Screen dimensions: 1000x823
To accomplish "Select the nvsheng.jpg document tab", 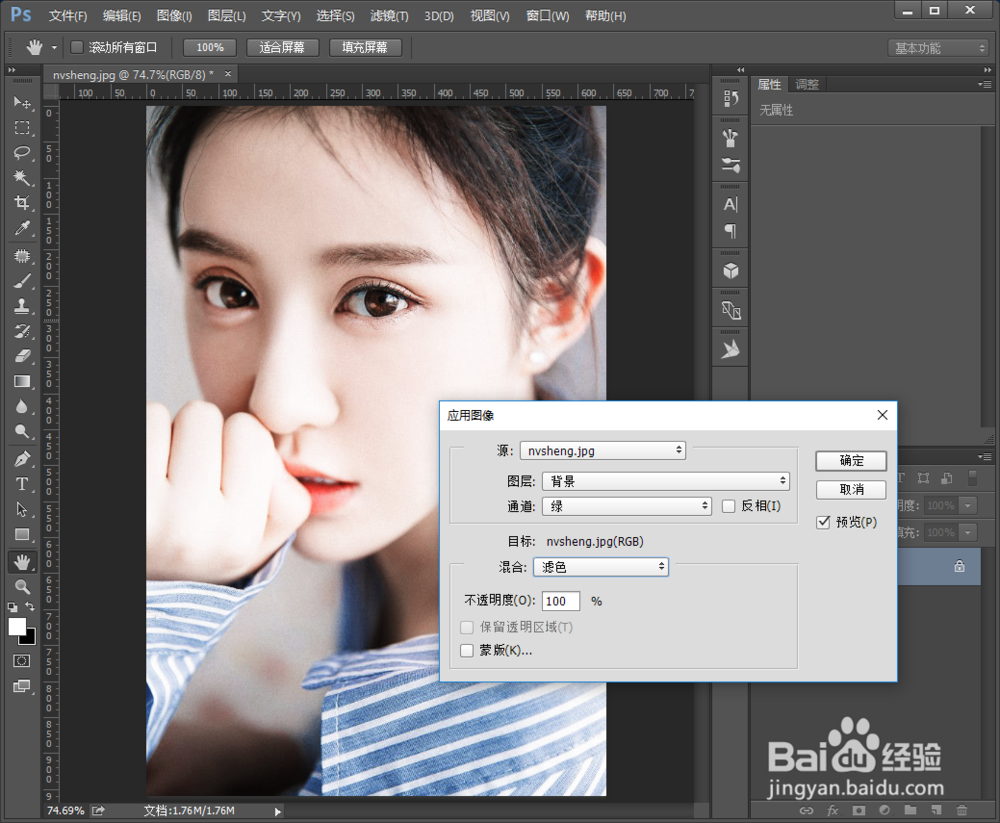I will click(x=133, y=75).
